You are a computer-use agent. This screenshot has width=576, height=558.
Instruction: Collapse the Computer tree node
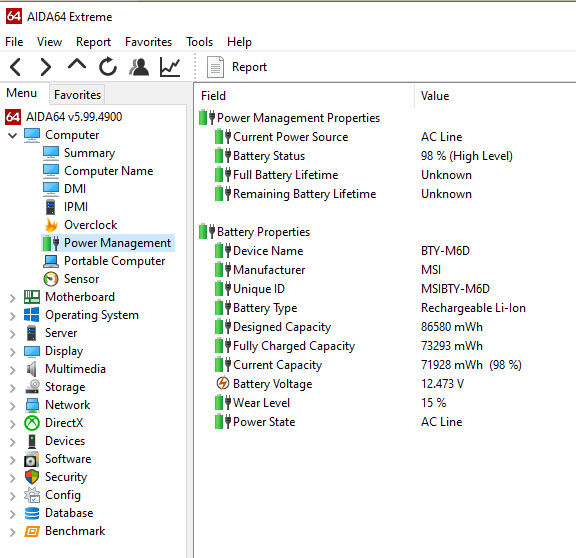pos(12,136)
